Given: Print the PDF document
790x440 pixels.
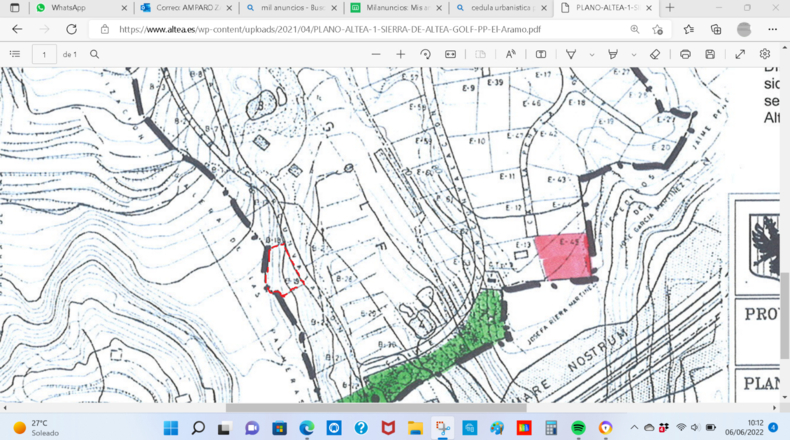Looking at the screenshot, I should coord(685,54).
